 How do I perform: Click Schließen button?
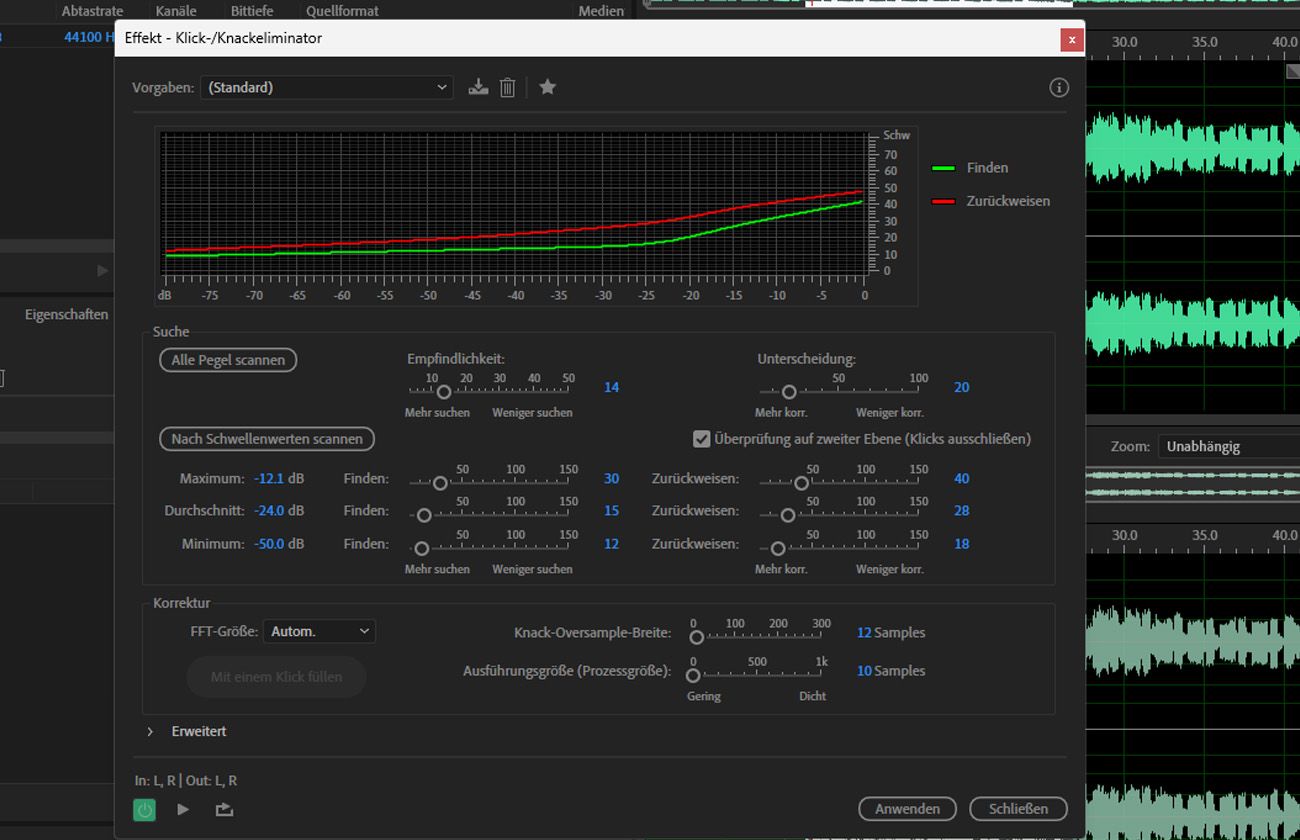tap(1018, 809)
